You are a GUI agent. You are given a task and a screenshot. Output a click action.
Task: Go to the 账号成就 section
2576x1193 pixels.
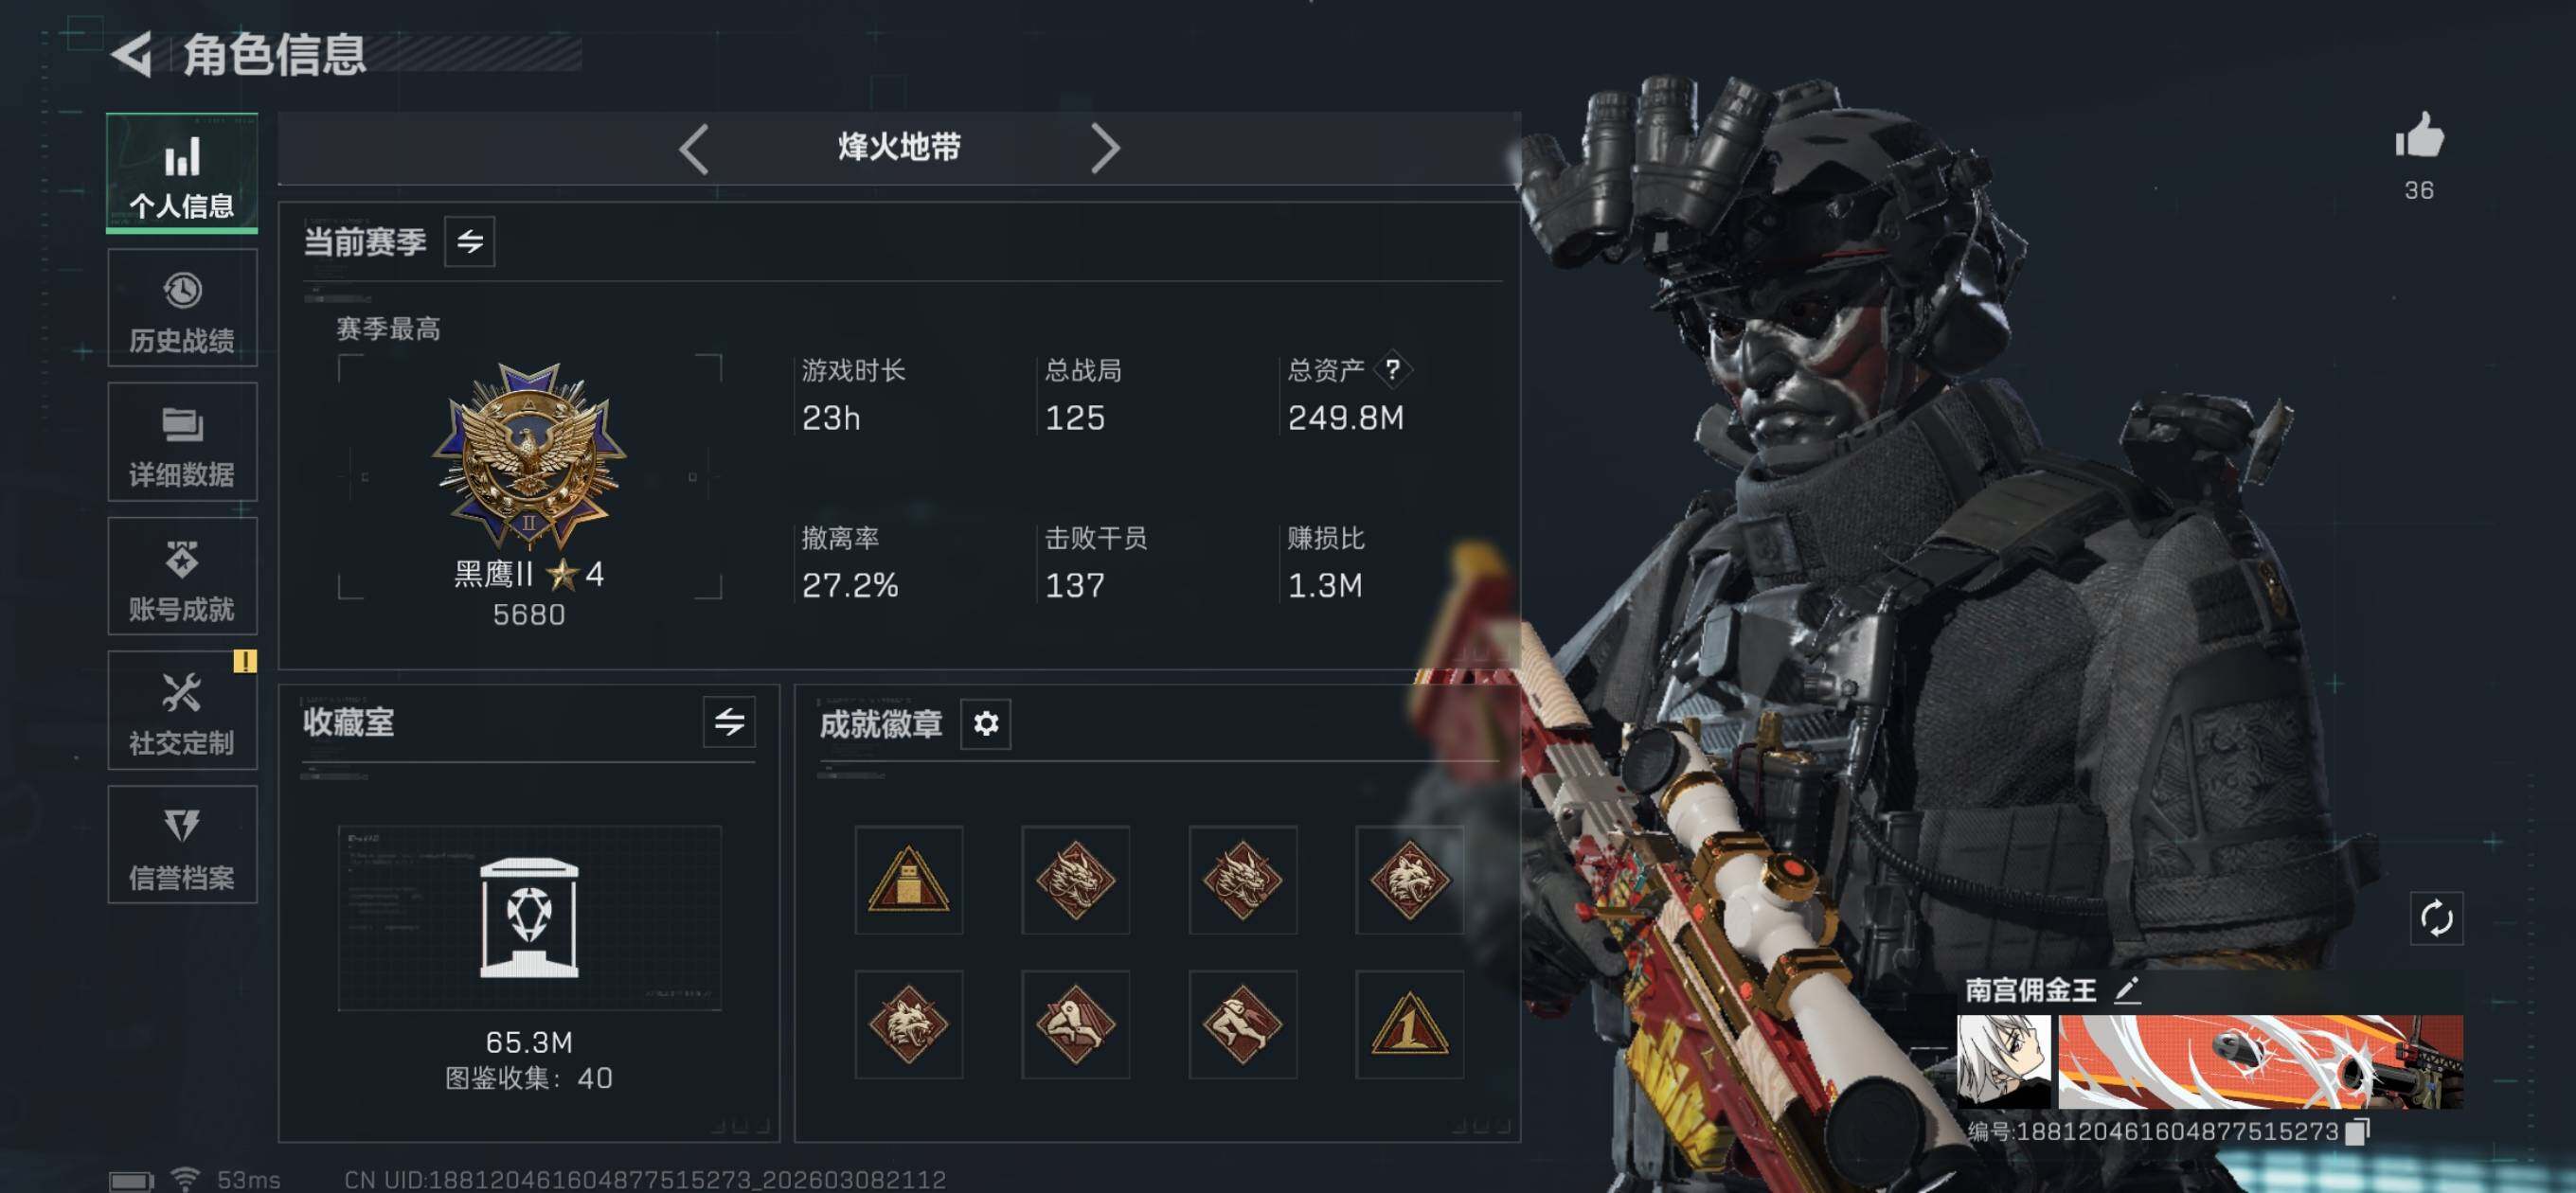[182, 576]
